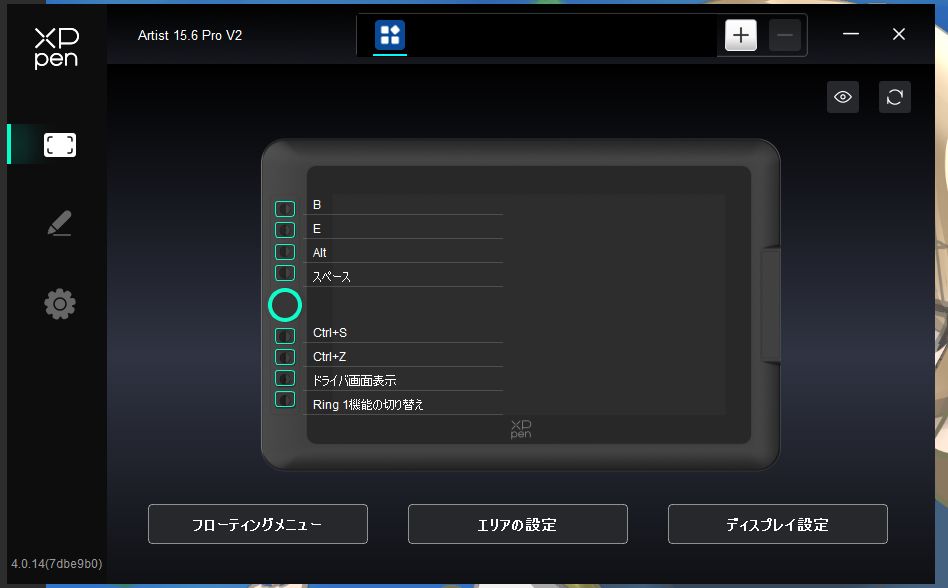Click the plus button to add application

[740, 36]
